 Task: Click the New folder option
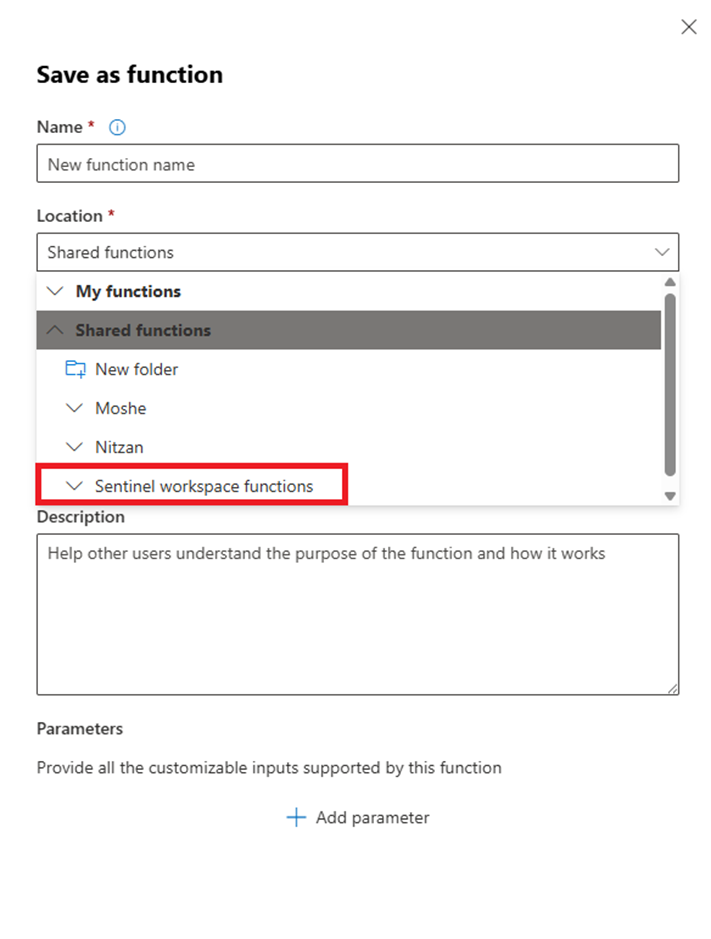tap(136, 369)
